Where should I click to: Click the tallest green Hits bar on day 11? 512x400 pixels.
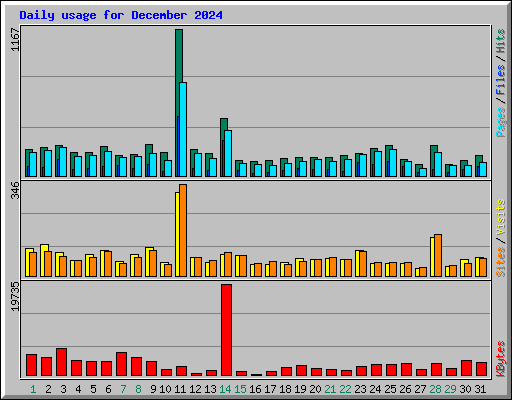click(179, 56)
